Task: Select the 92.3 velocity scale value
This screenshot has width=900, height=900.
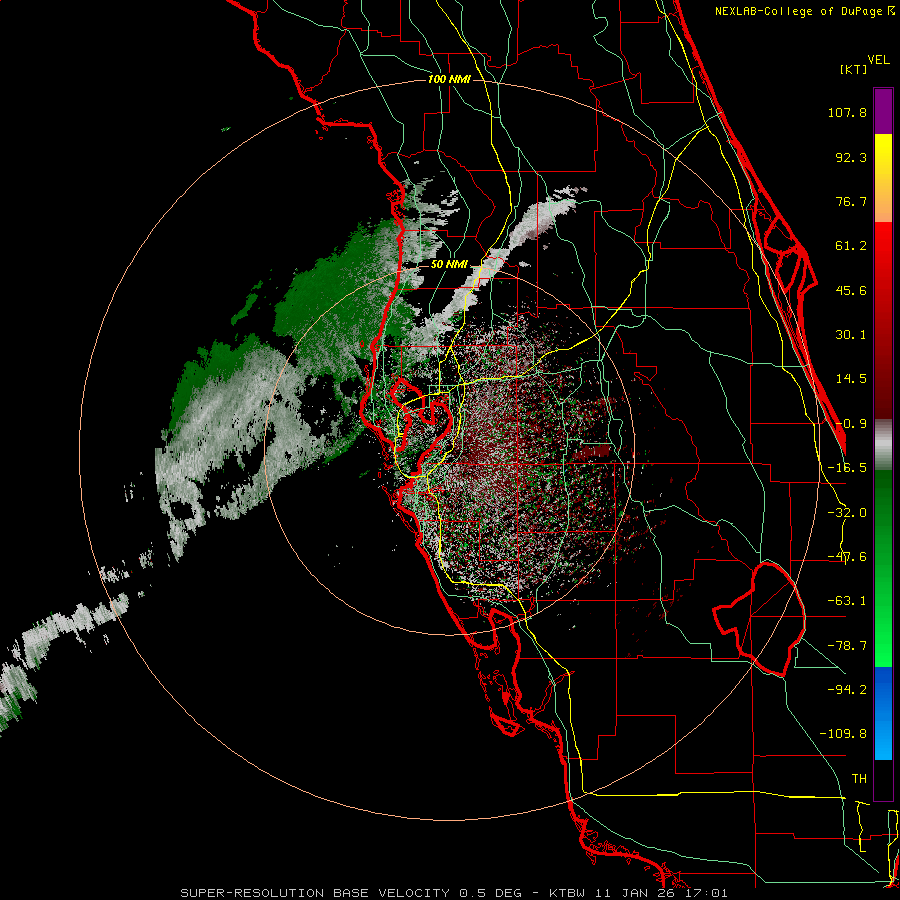Action: [x=851, y=157]
